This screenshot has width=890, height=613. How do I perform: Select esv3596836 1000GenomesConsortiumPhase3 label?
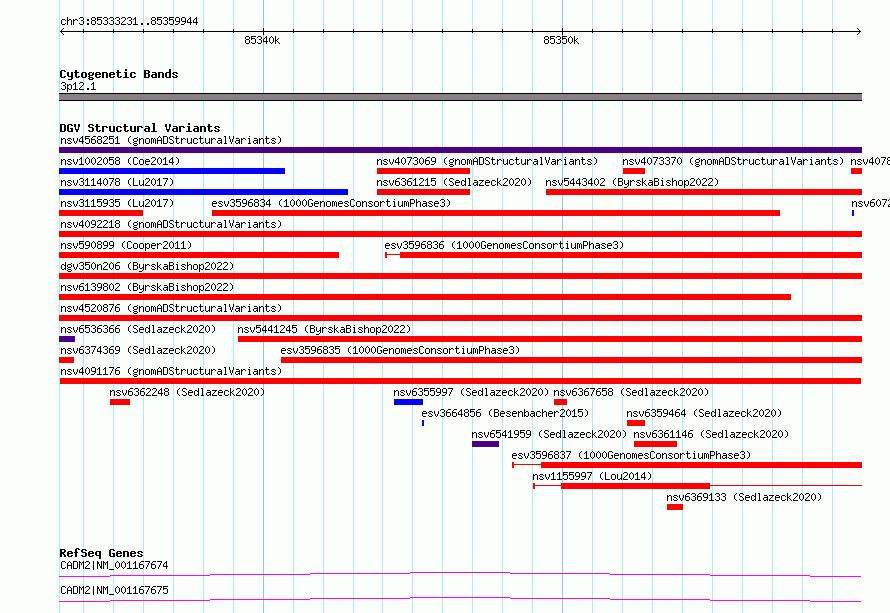[x=504, y=245]
